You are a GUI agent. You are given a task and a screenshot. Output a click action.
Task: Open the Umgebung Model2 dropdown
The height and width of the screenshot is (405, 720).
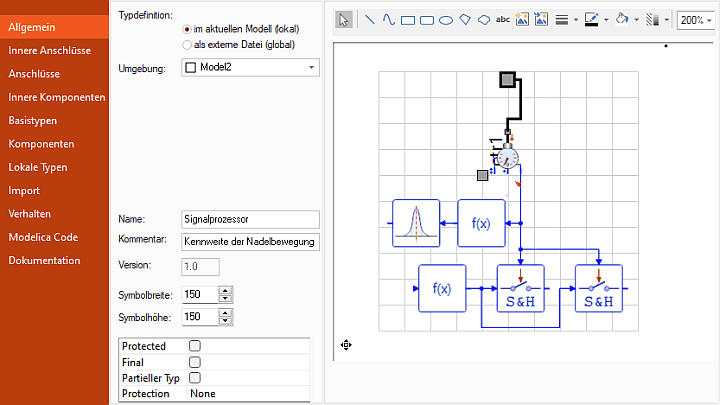click(x=250, y=67)
